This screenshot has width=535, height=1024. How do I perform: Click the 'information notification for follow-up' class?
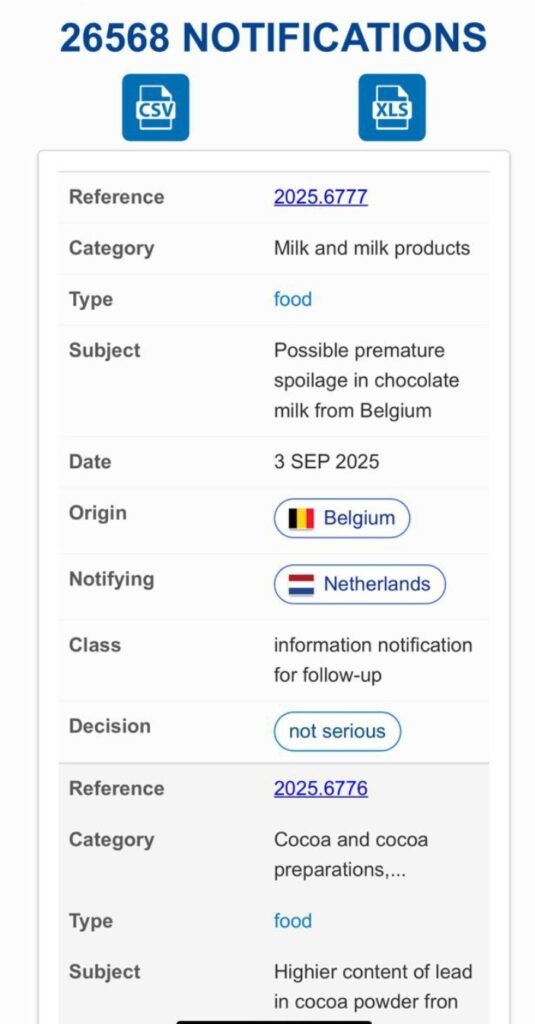(373, 660)
